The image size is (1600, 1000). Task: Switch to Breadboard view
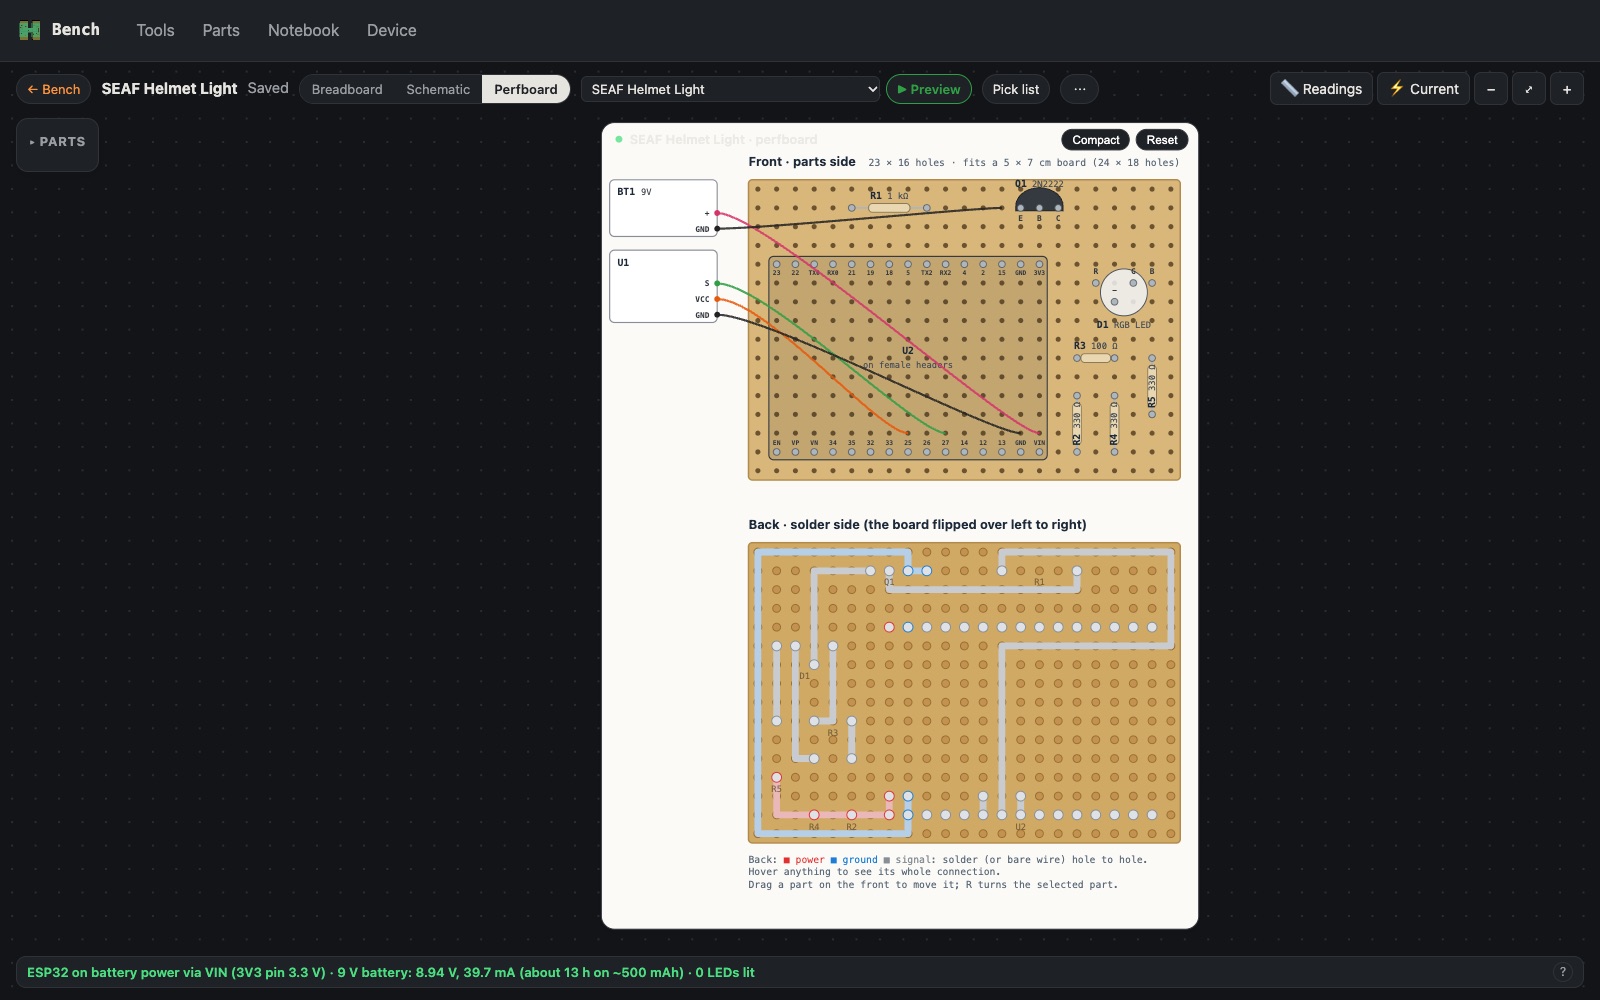click(x=347, y=89)
